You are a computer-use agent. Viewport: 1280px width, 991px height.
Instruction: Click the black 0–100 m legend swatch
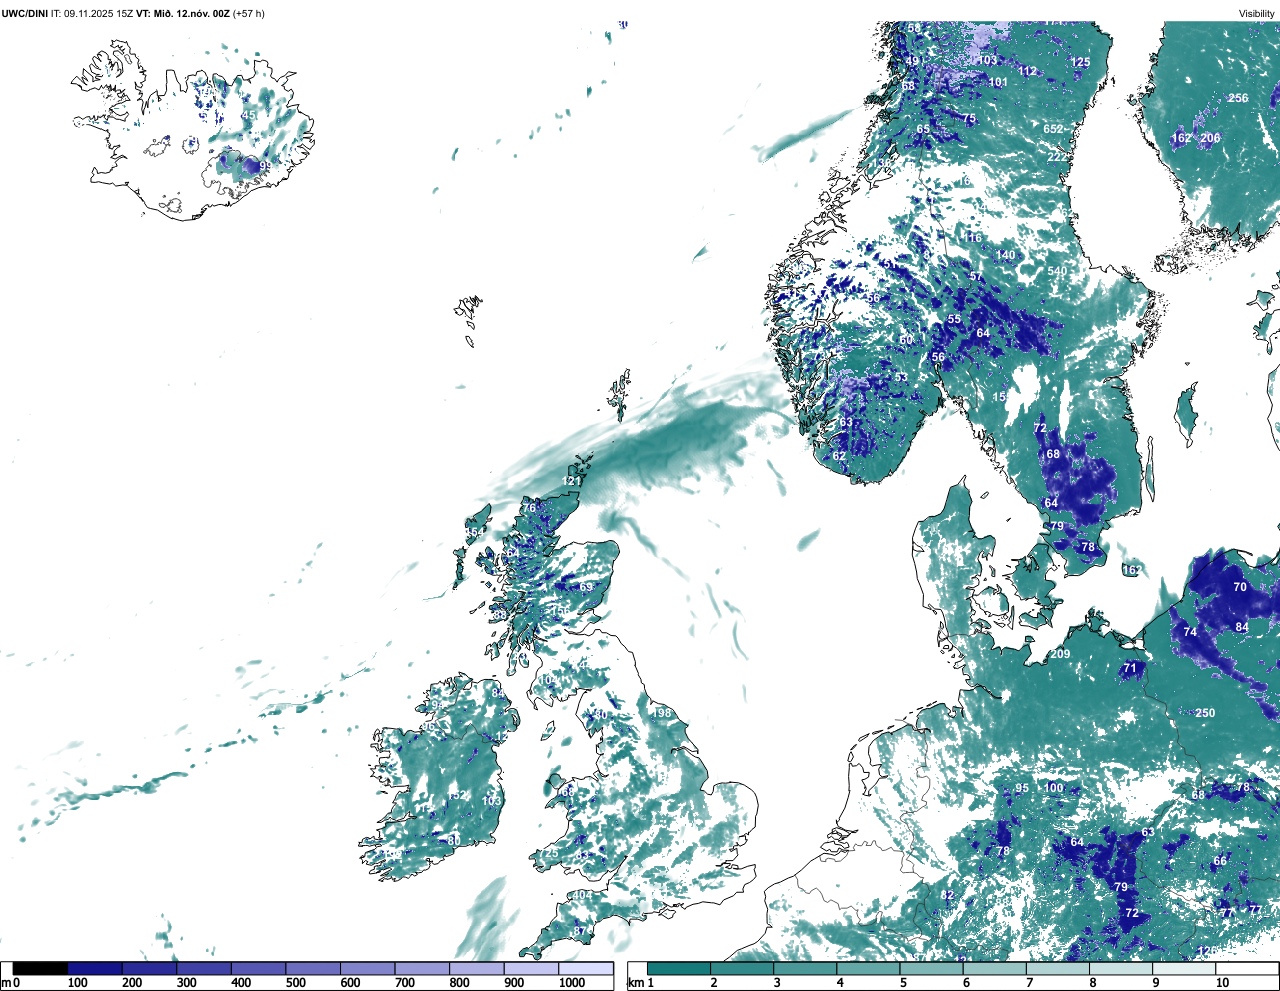(40, 969)
